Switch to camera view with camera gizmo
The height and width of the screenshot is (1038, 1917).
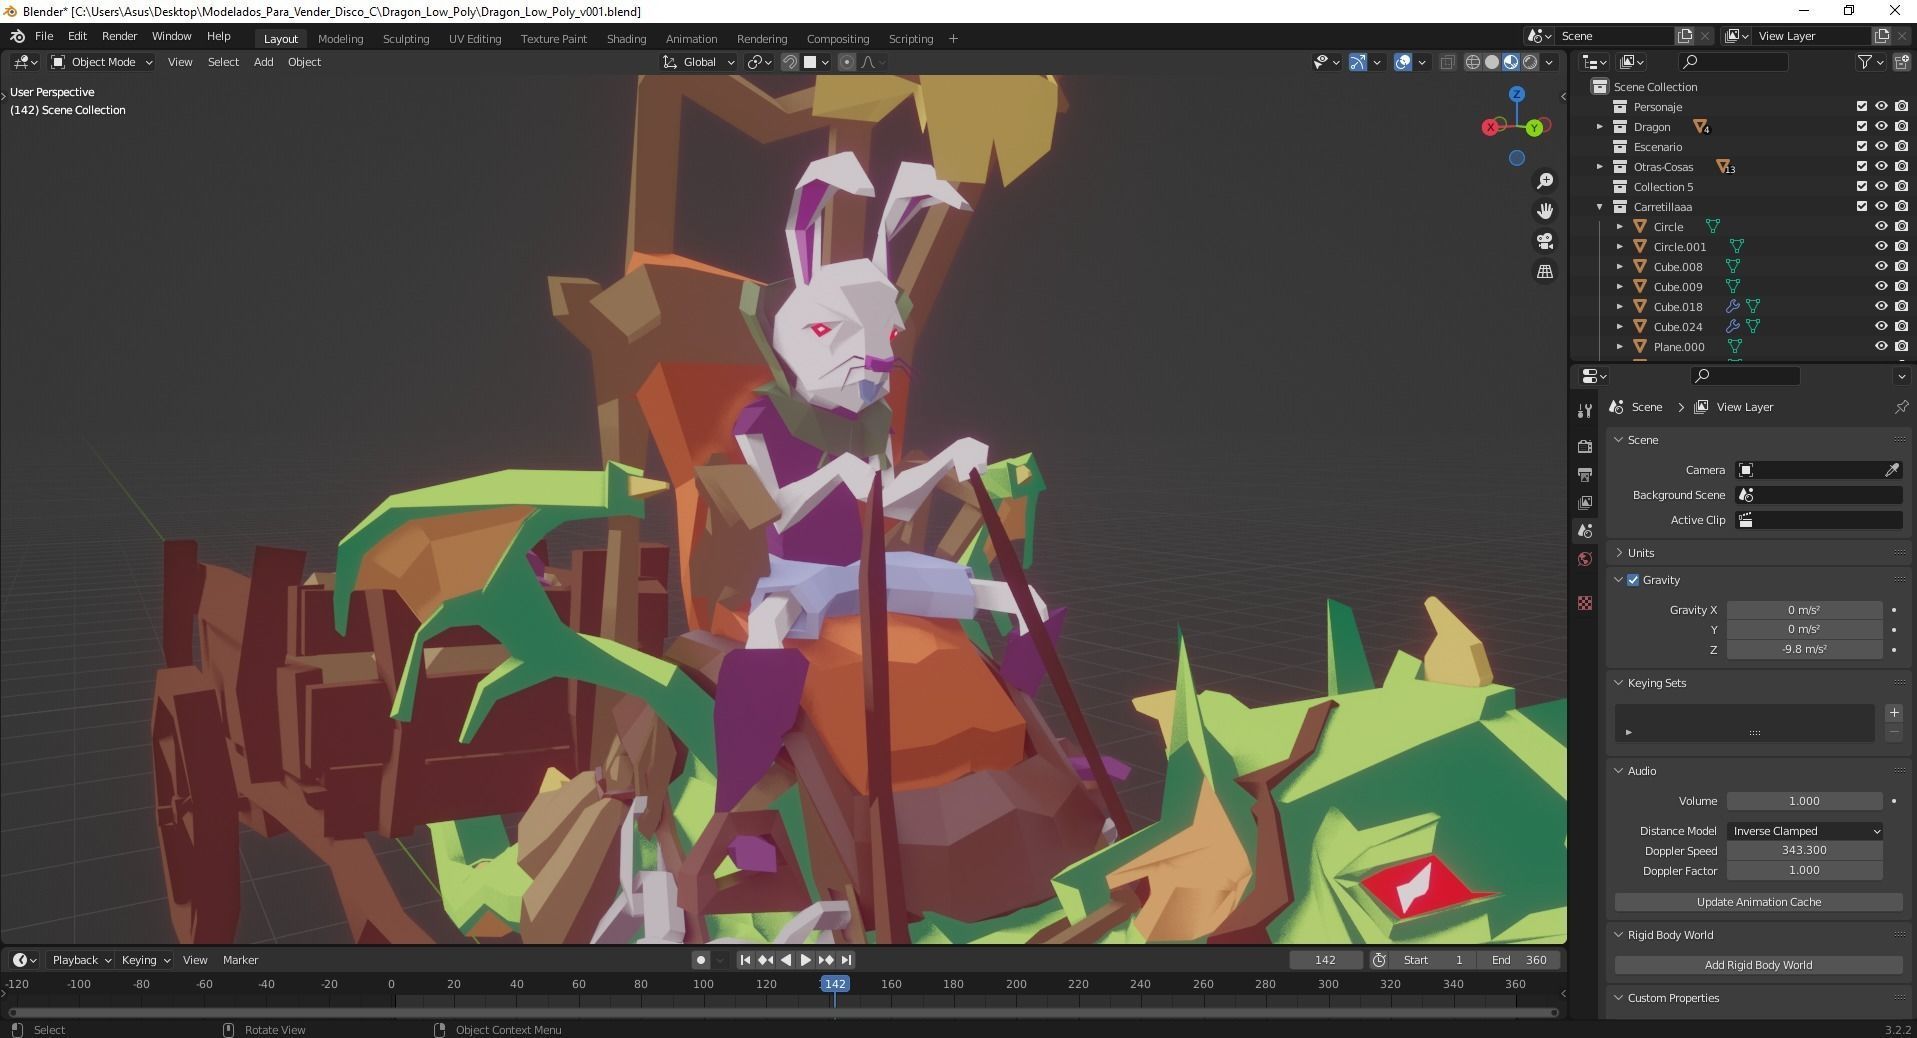1545,241
